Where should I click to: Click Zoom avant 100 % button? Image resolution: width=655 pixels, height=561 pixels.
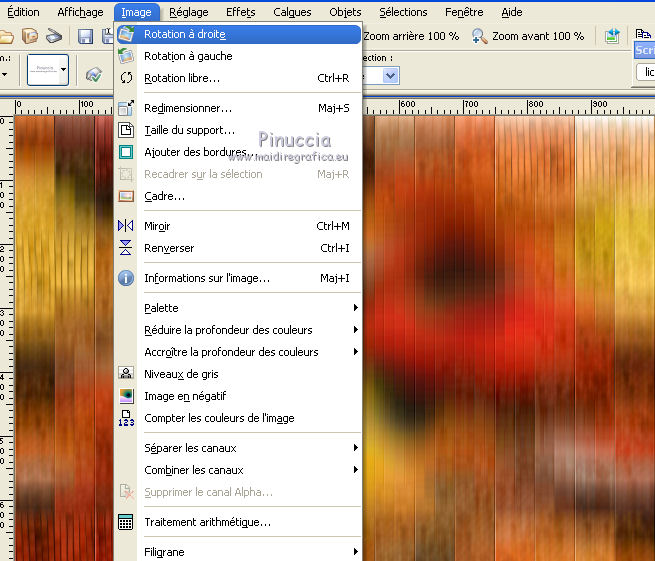pyautogui.click(x=528, y=36)
